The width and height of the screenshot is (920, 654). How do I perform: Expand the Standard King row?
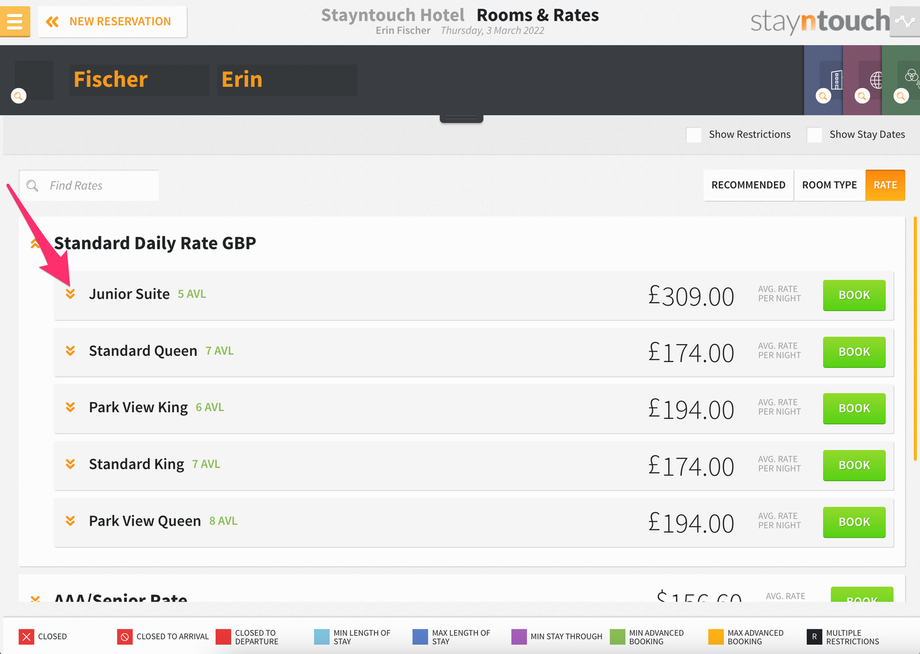pos(70,464)
